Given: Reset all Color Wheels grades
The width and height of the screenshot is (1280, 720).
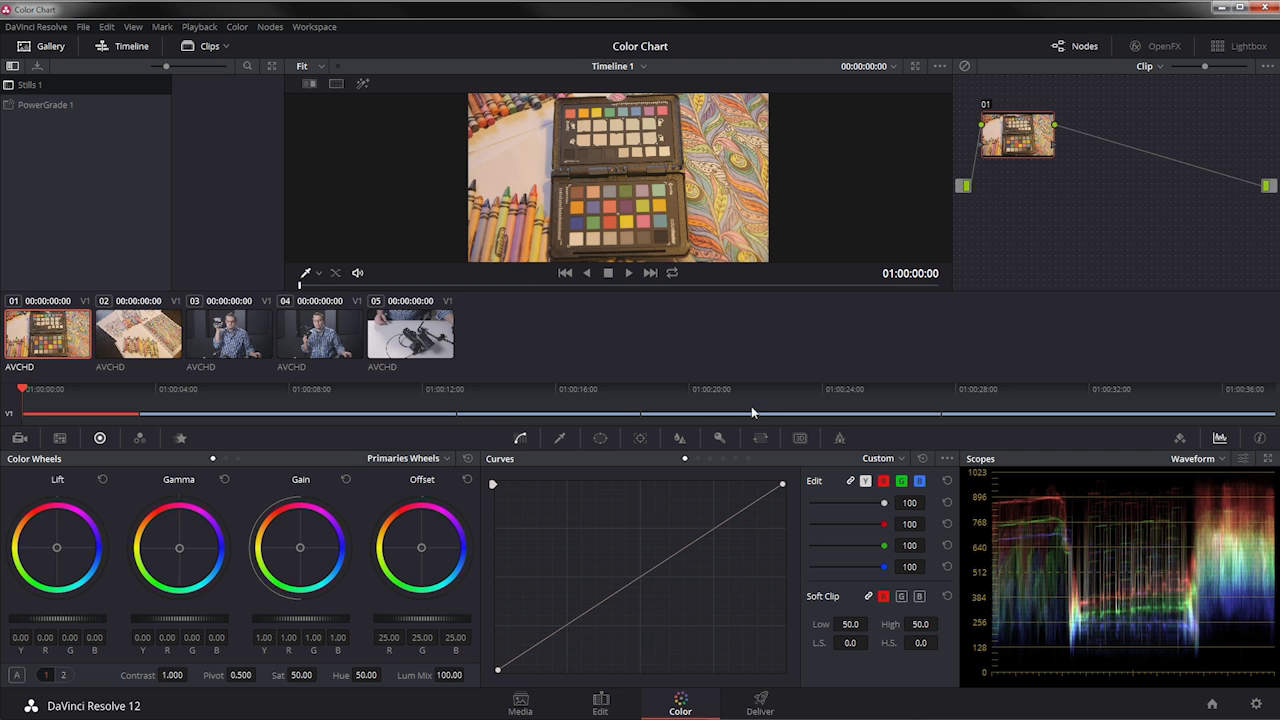Looking at the screenshot, I should 468,459.
